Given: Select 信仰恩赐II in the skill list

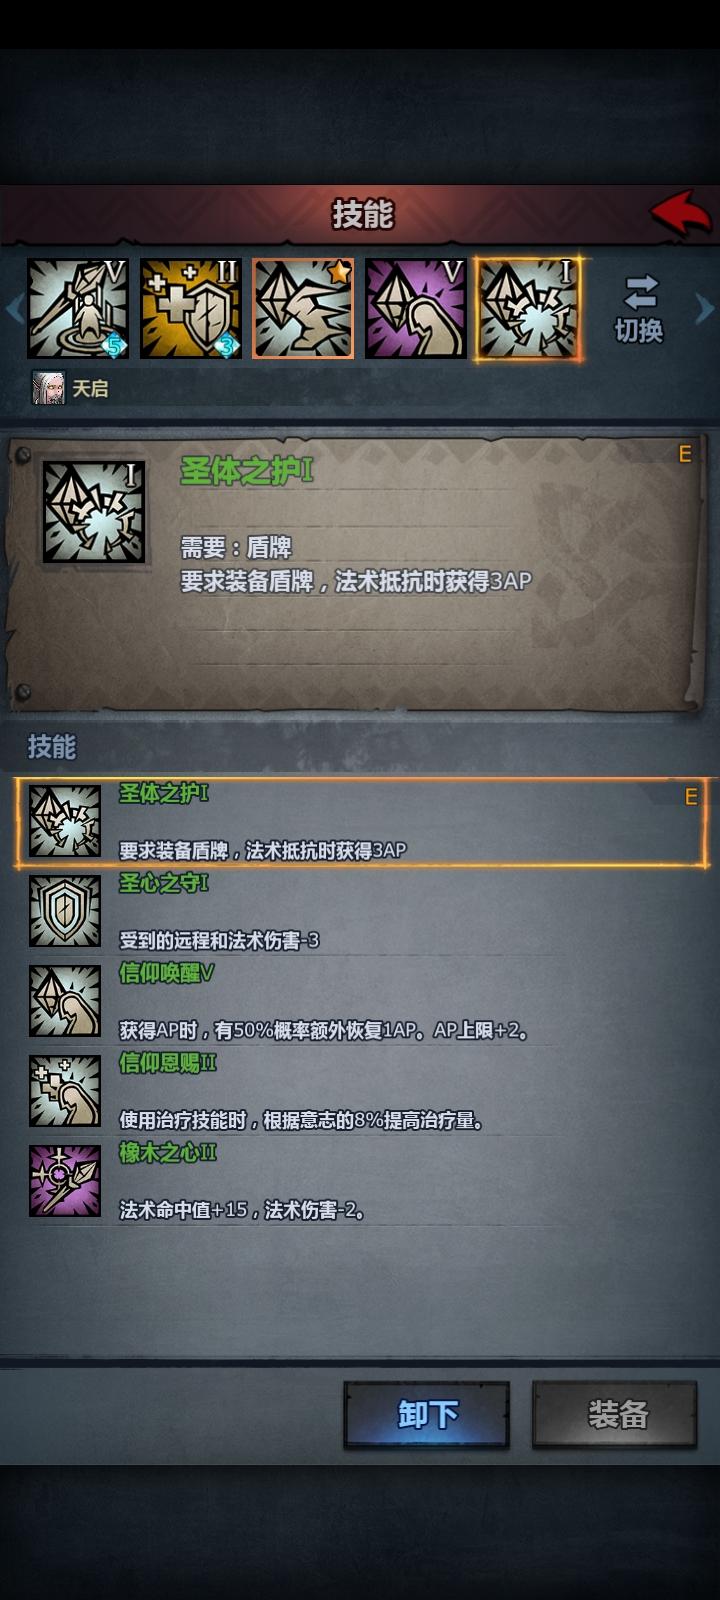Looking at the screenshot, I should 362,1091.
